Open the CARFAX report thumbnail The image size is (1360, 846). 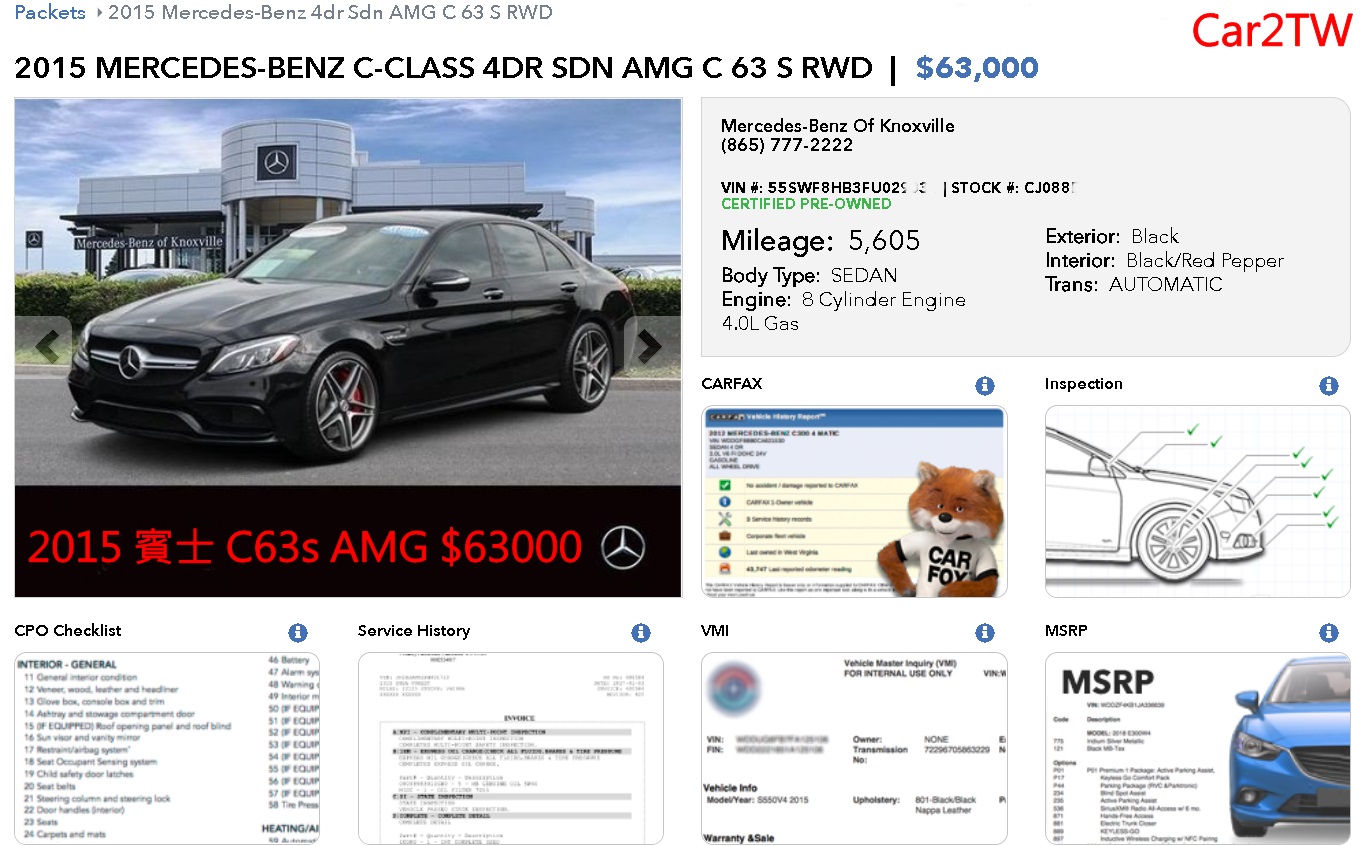point(855,501)
